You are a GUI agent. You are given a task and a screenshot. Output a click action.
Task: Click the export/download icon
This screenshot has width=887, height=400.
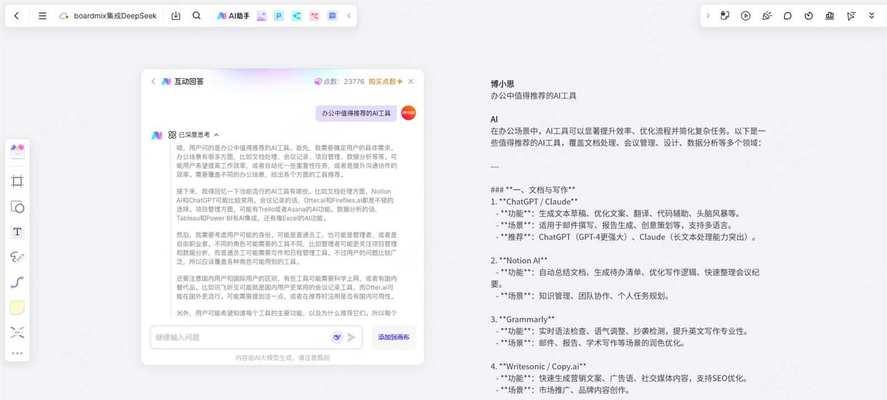[x=176, y=16]
